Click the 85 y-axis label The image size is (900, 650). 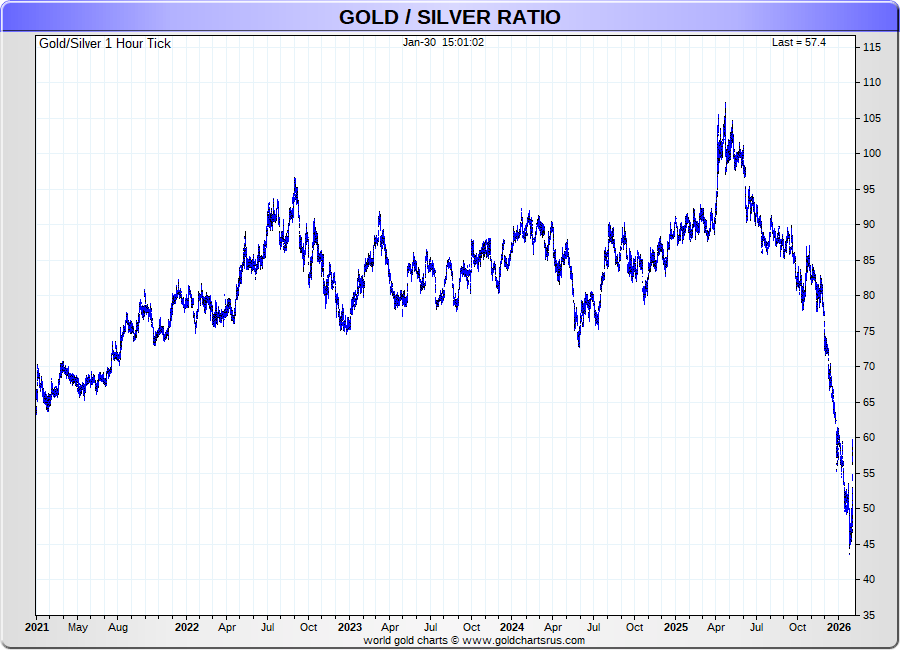[869, 260]
